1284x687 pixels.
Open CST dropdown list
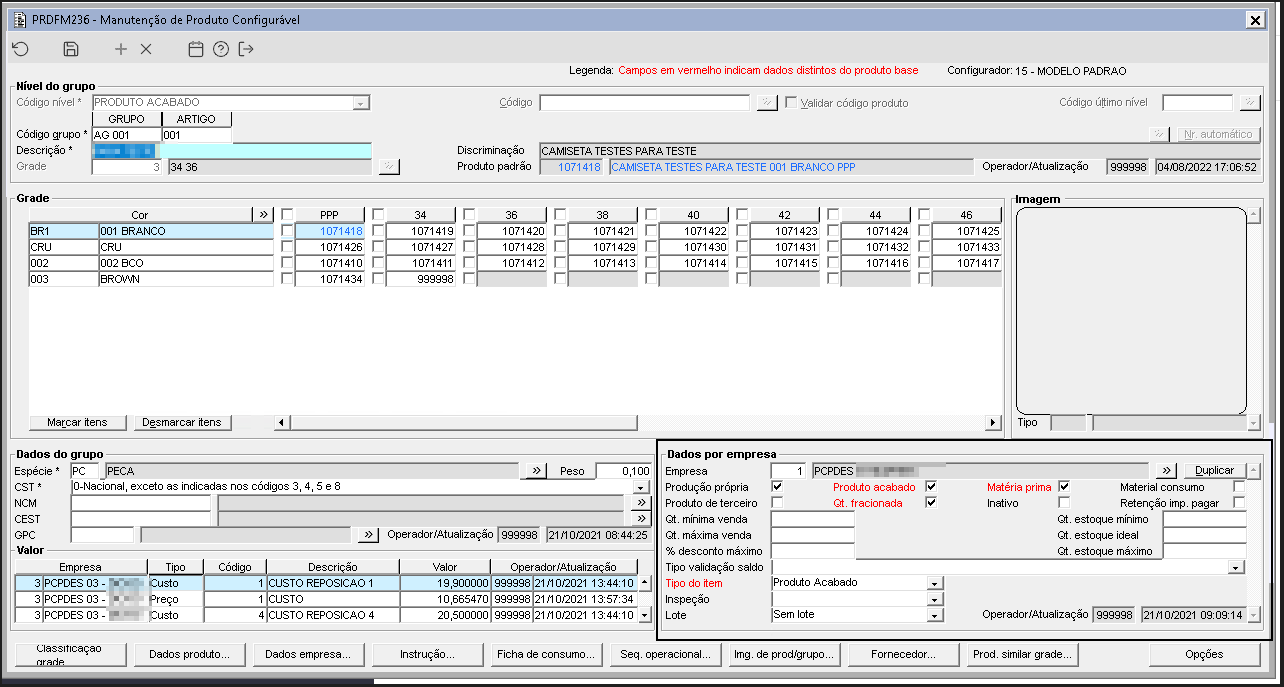(642, 487)
